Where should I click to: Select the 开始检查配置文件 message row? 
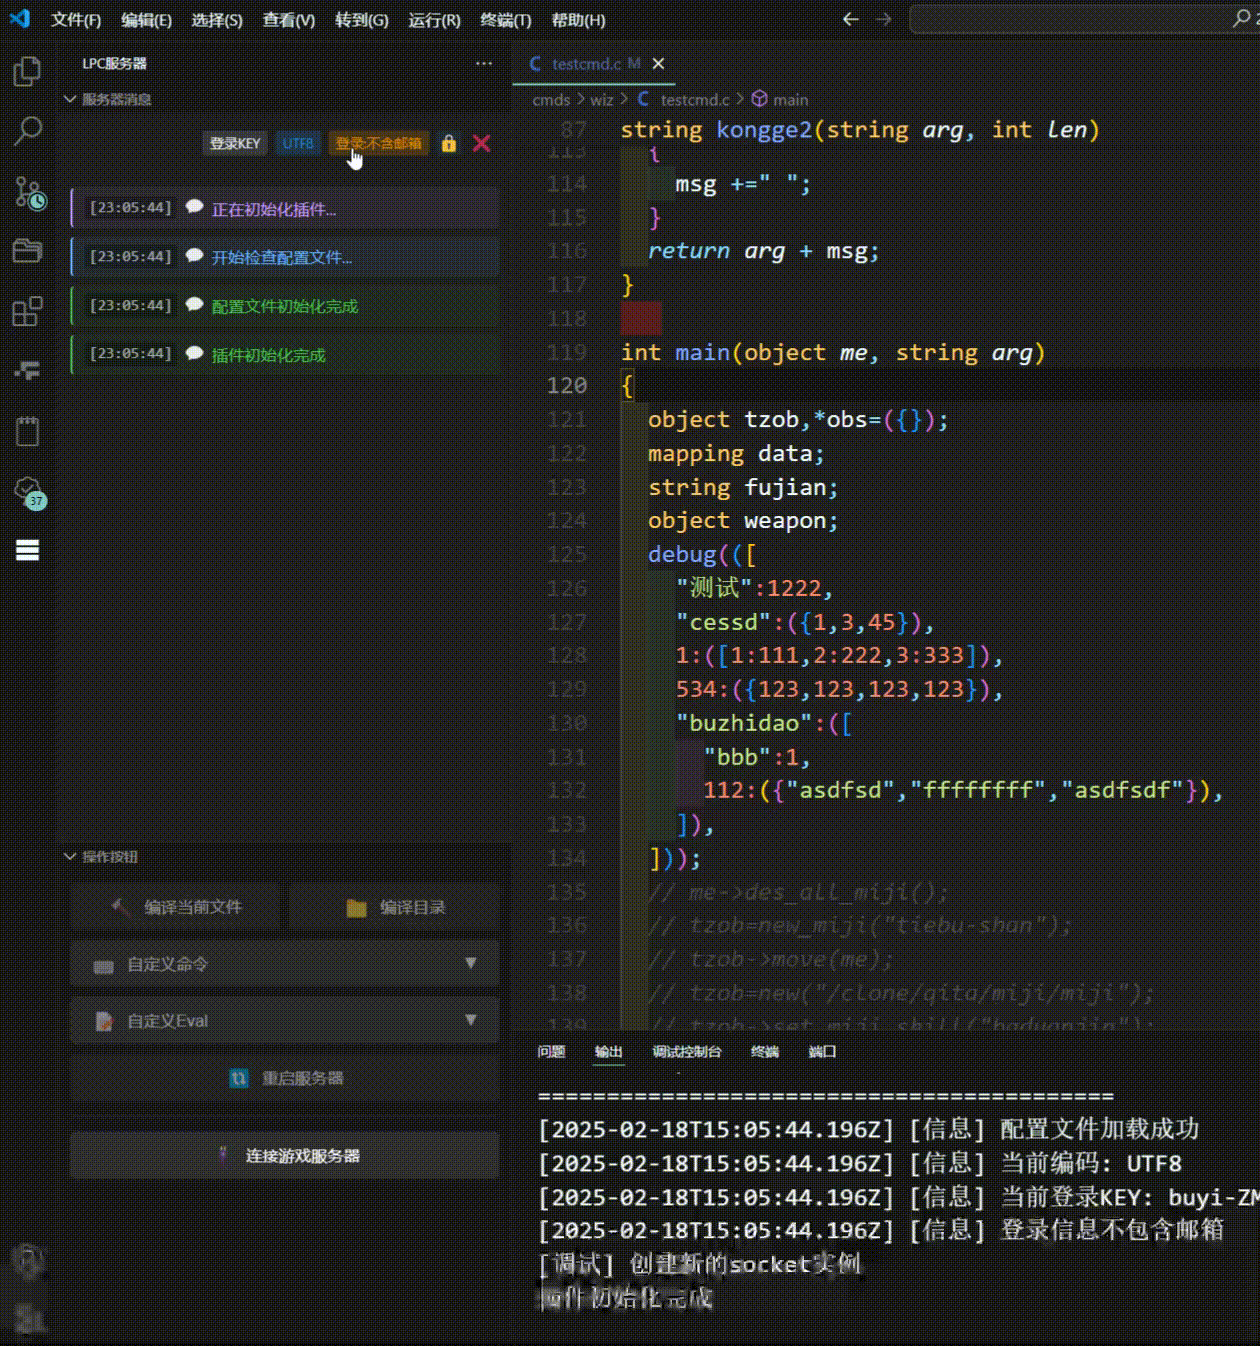click(x=285, y=257)
